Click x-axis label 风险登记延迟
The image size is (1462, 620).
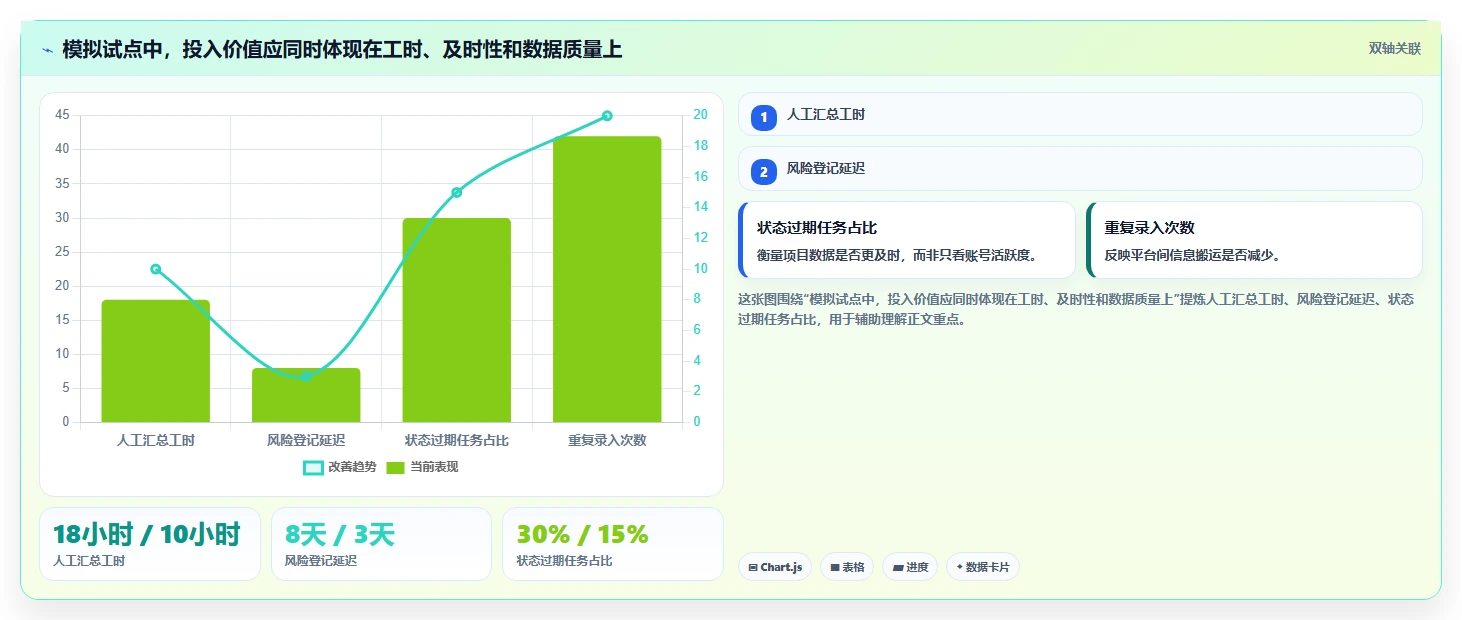coord(306,440)
